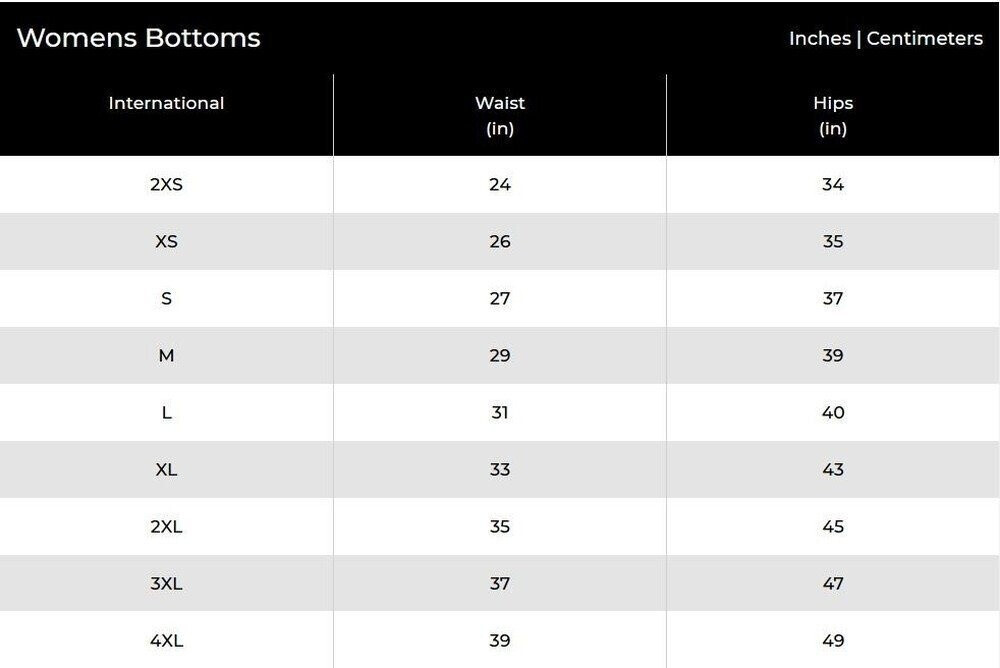Viewport: 1000px width, 668px height.
Task: Switch units to Centimeters
Action: coord(924,38)
